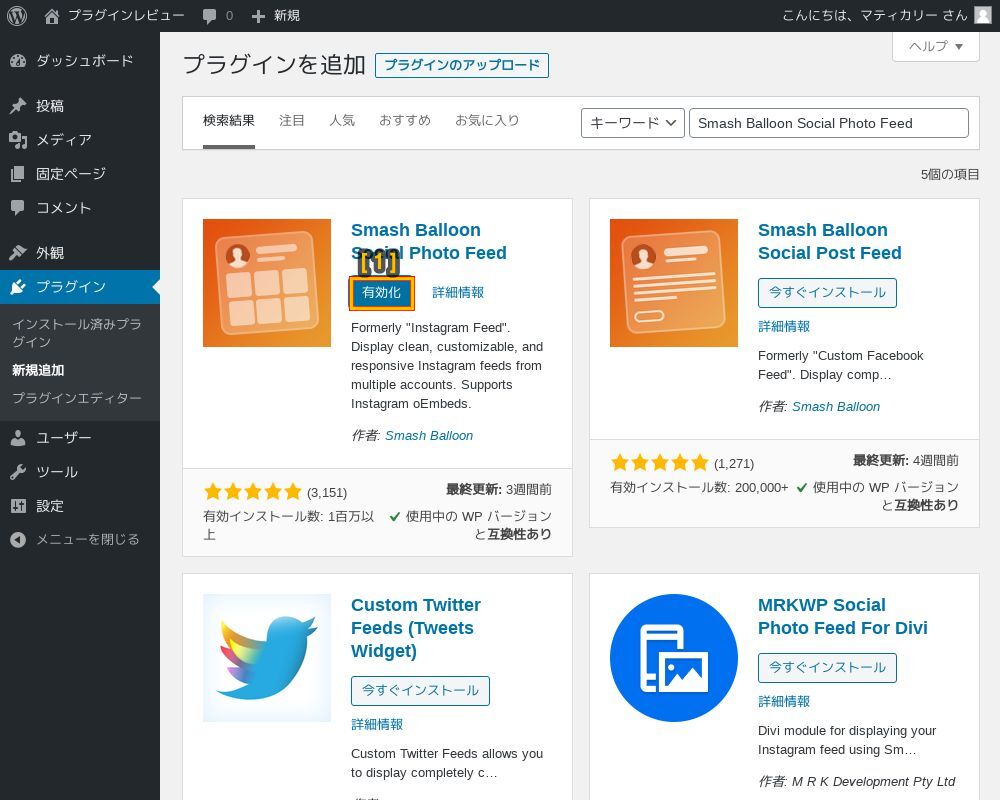Click the 新規 label in the admin bar
The image size is (1000, 800).
[x=287, y=15]
